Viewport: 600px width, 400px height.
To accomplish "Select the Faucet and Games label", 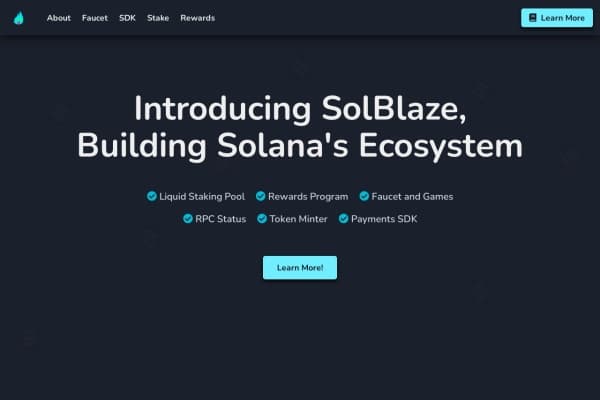I will point(413,197).
